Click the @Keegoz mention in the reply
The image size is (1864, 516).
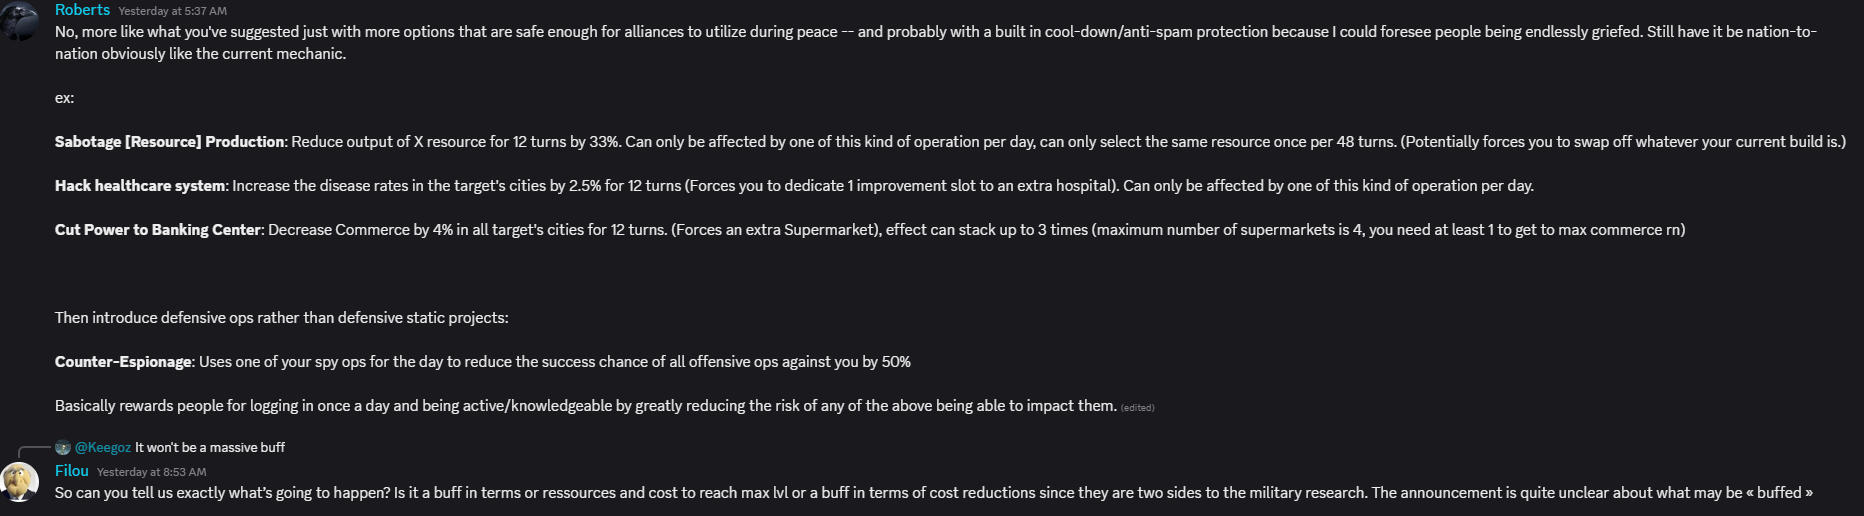[103, 447]
